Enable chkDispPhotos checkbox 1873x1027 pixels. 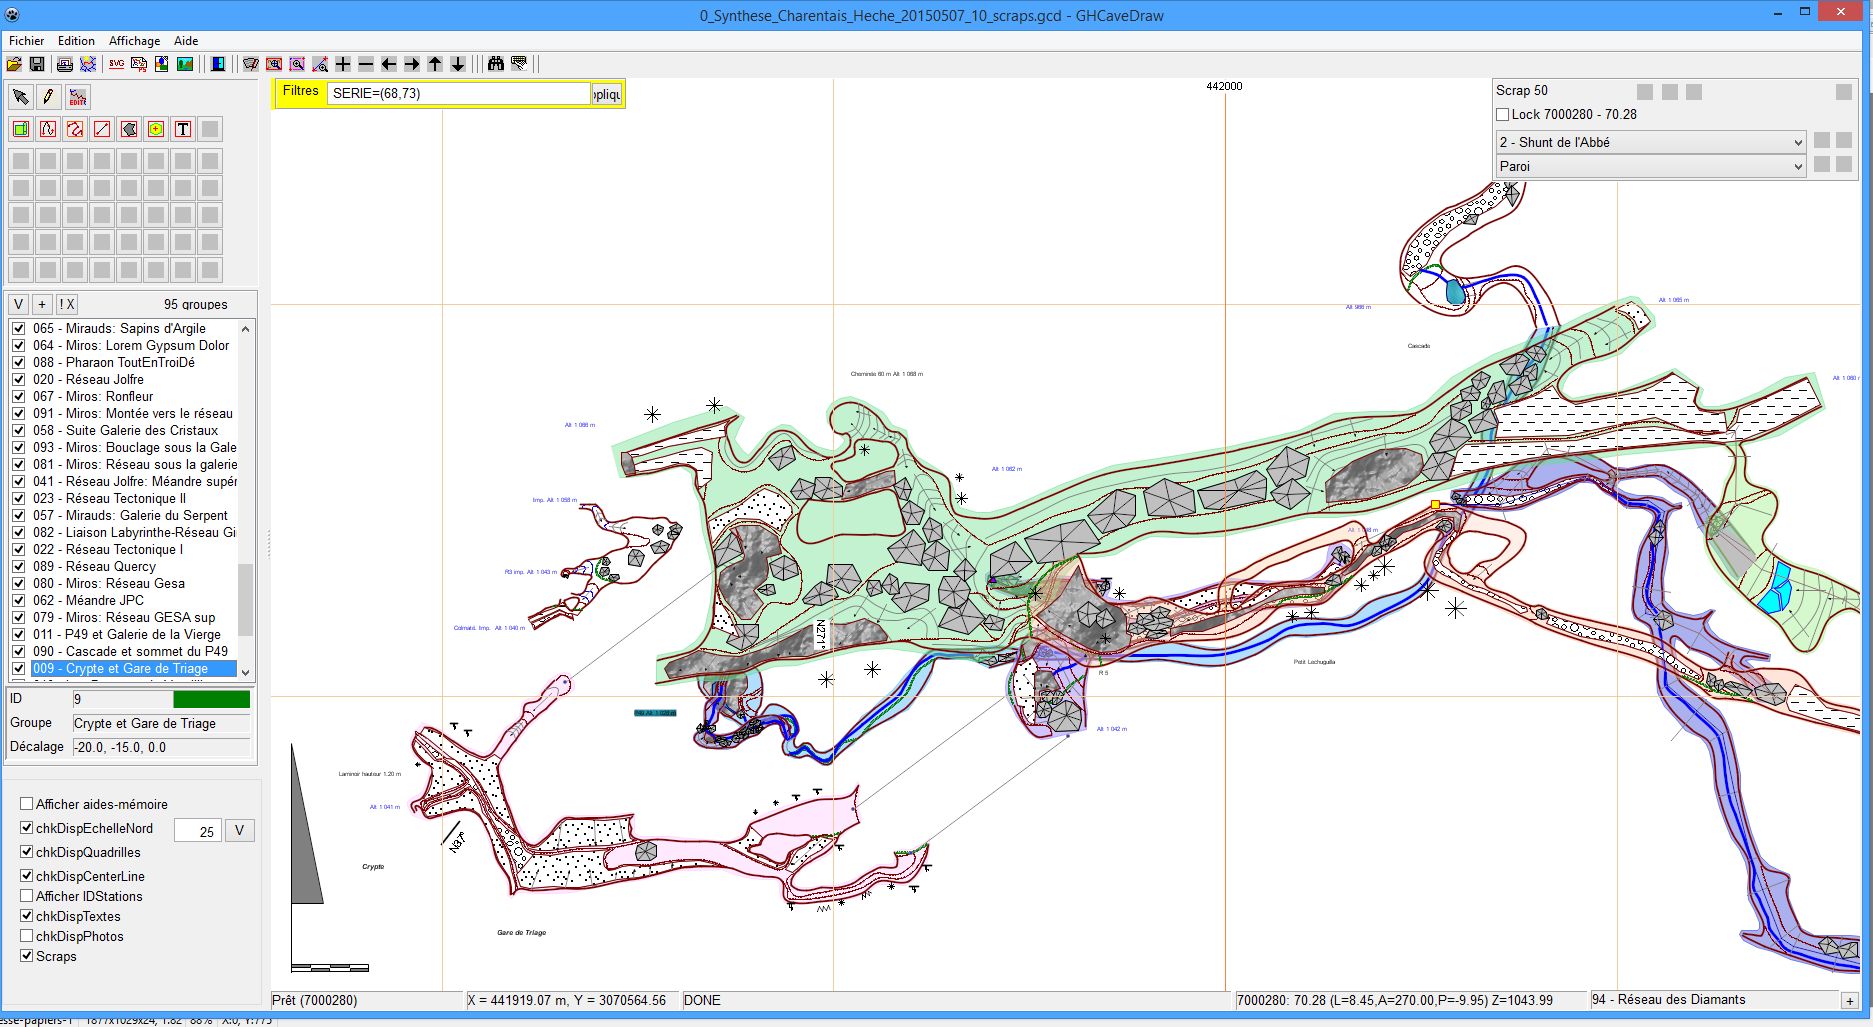click(x=27, y=936)
